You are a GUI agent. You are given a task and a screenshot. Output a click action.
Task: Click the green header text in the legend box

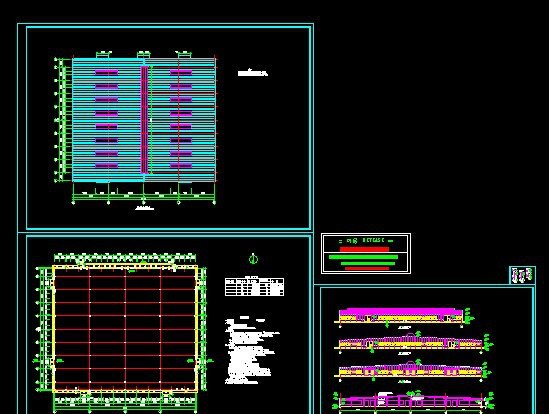[366, 241]
